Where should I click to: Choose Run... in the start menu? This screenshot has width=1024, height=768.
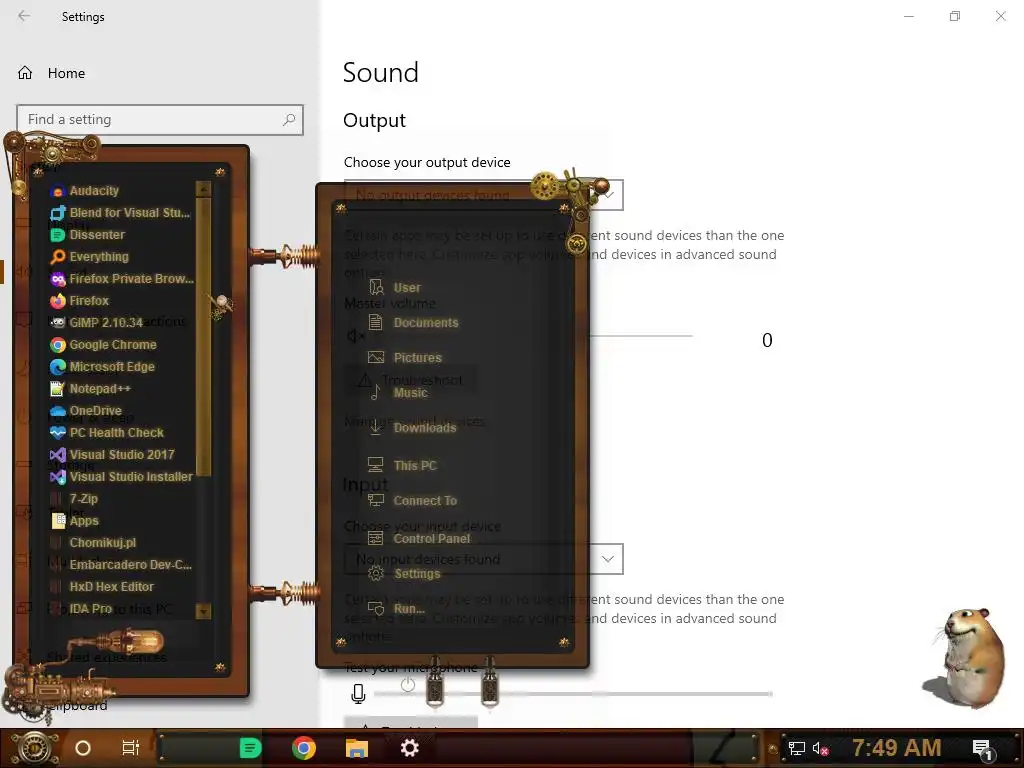coord(396,609)
